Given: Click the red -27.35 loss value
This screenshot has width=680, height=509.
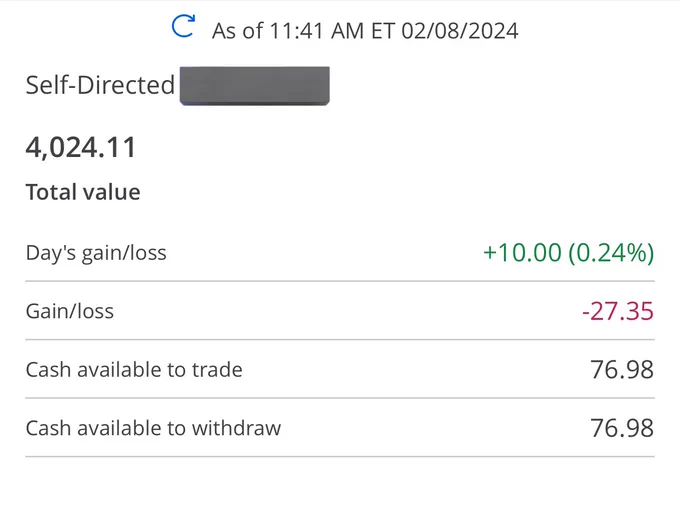Looking at the screenshot, I should click(x=618, y=311).
